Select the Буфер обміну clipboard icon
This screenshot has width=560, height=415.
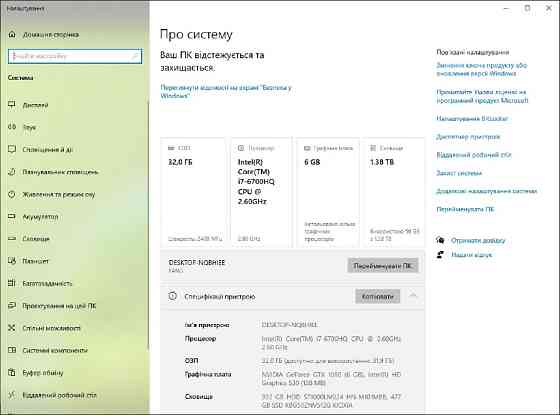pos(12,372)
